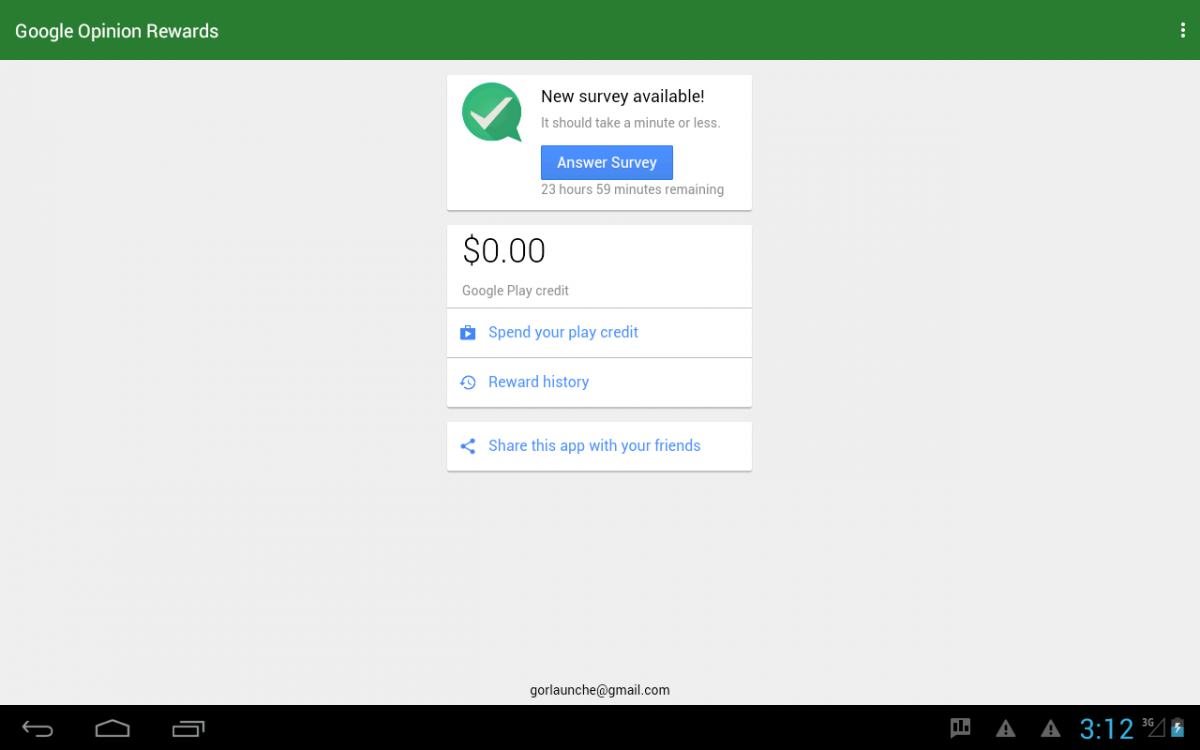Open the recent apps navigation button
This screenshot has width=1200, height=750.
[188, 728]
